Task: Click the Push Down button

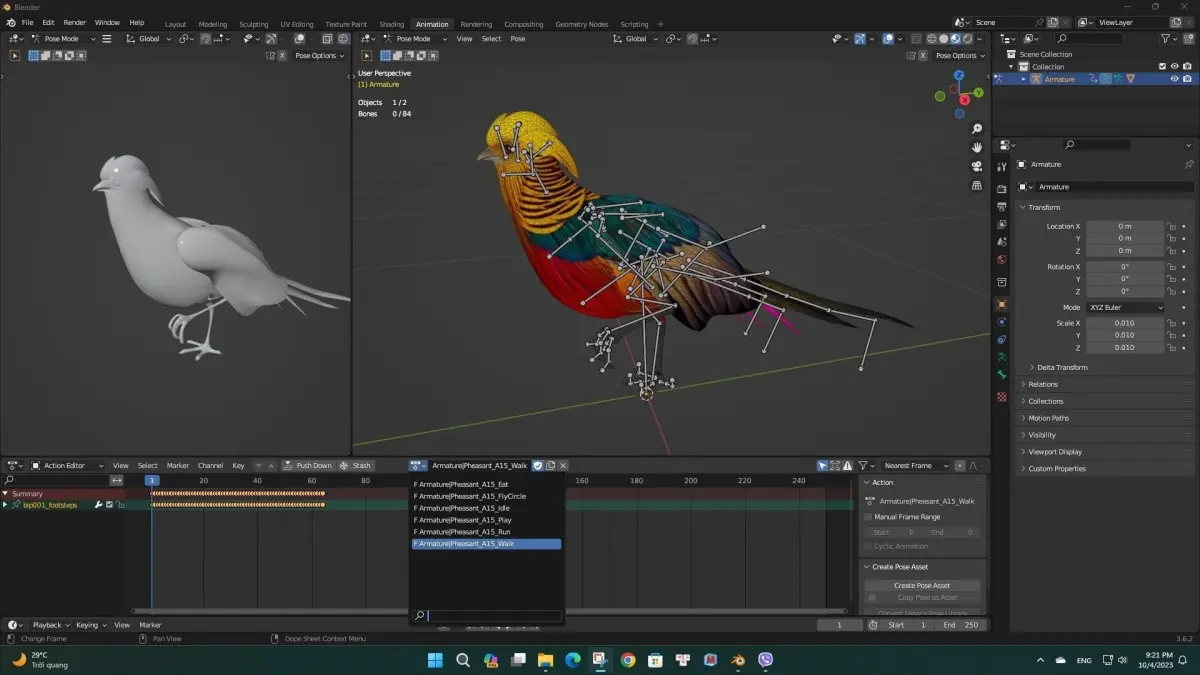Action: (308, 465)
